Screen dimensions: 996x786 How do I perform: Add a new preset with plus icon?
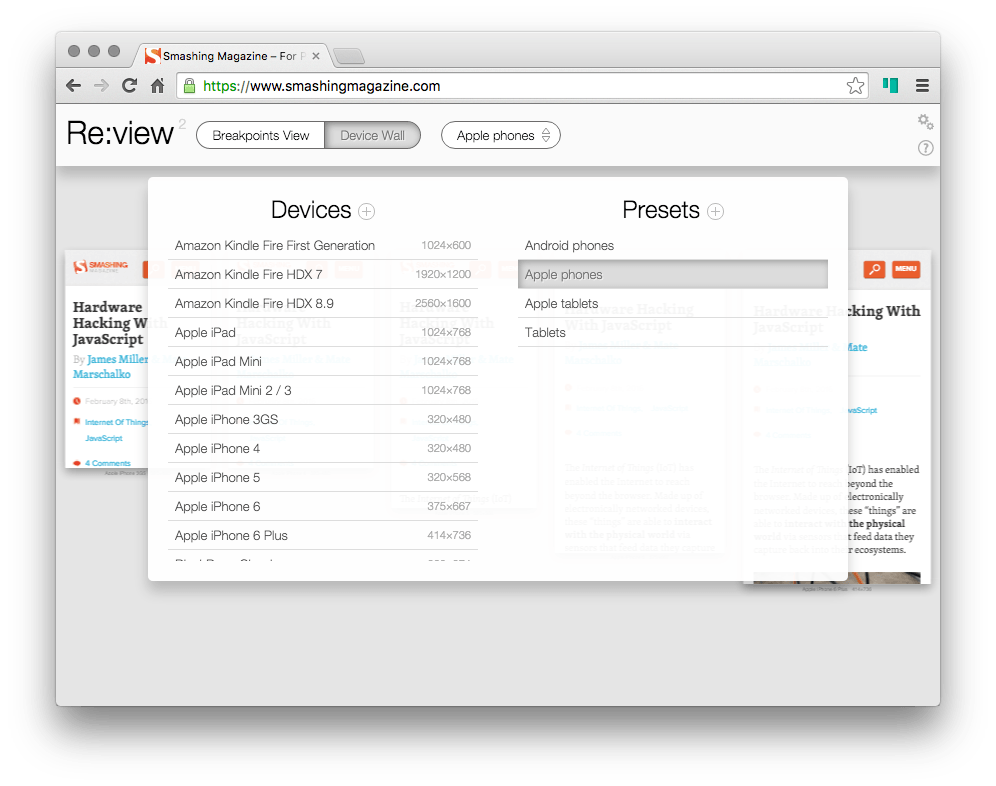click(x=715, y=211)
